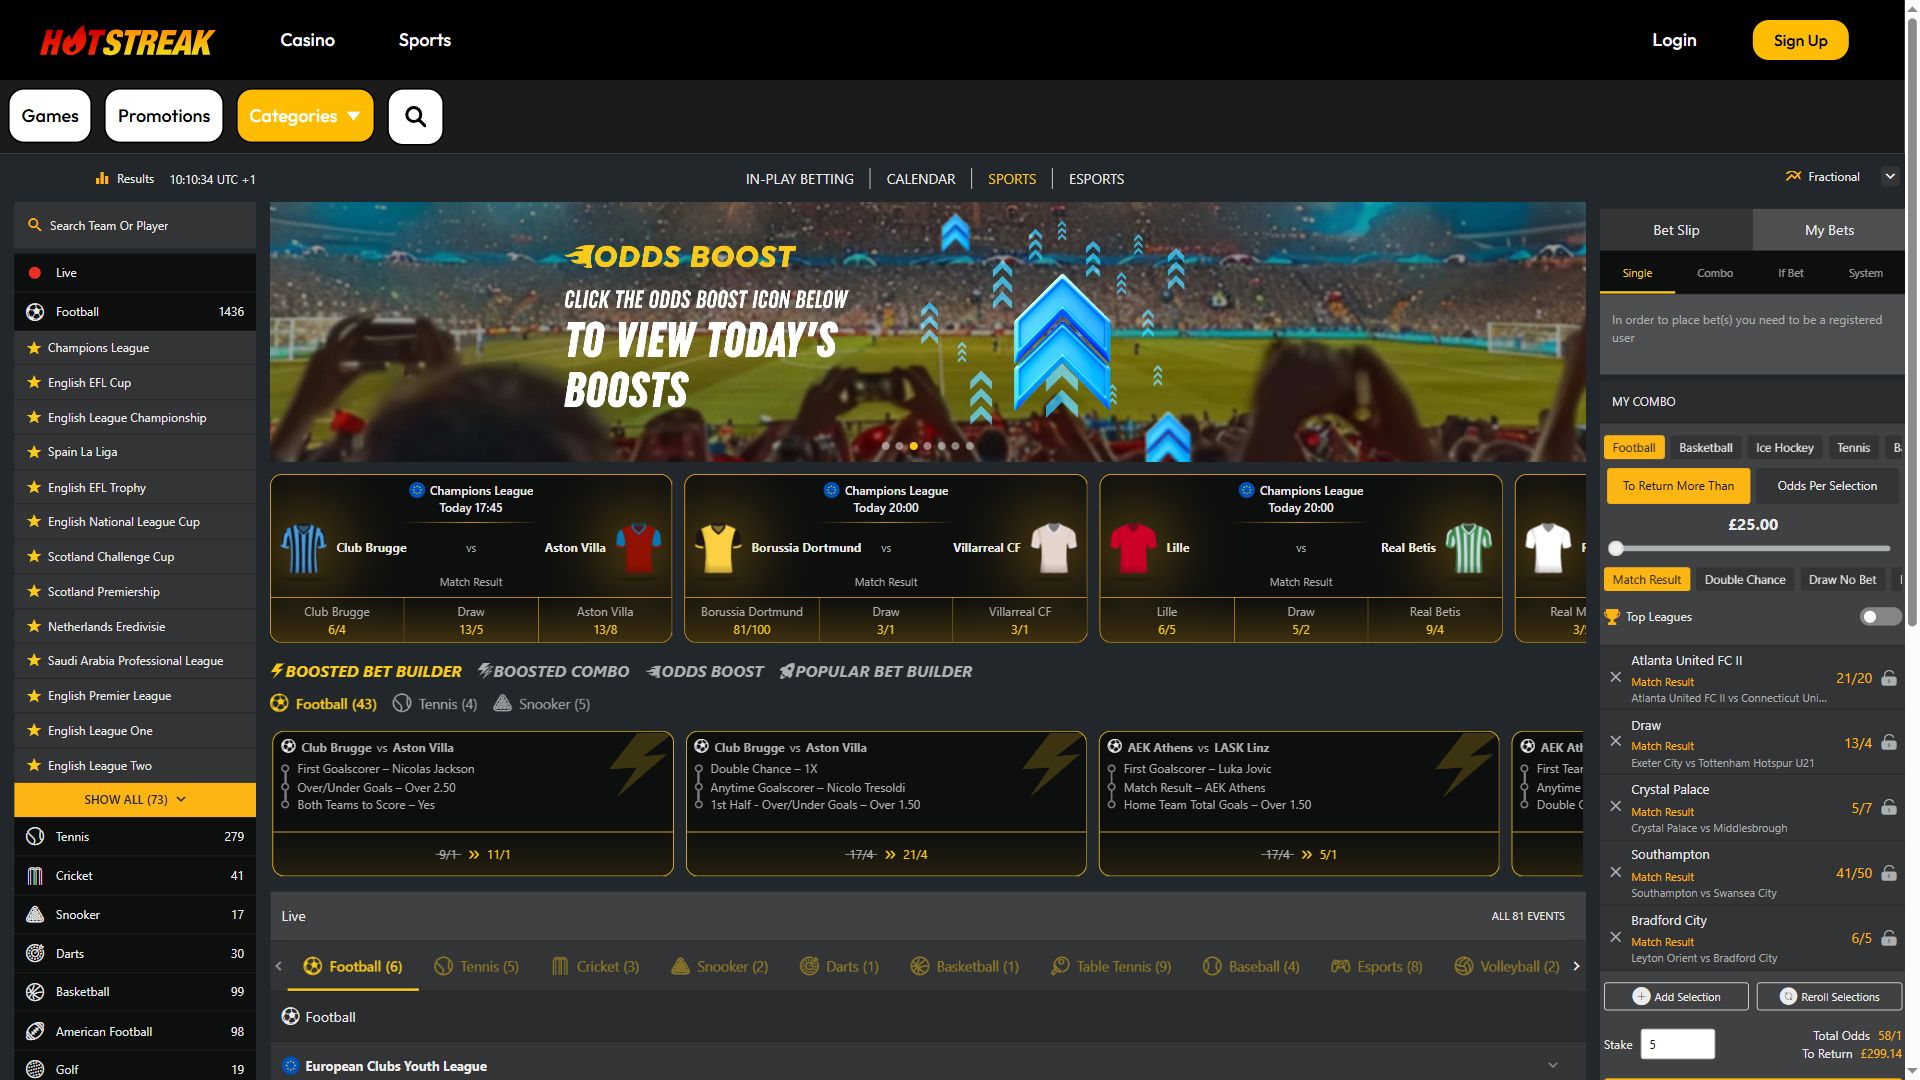Click the Cricket sidebar icon
Screen dimensions: 1920x1080
(35, 876)
